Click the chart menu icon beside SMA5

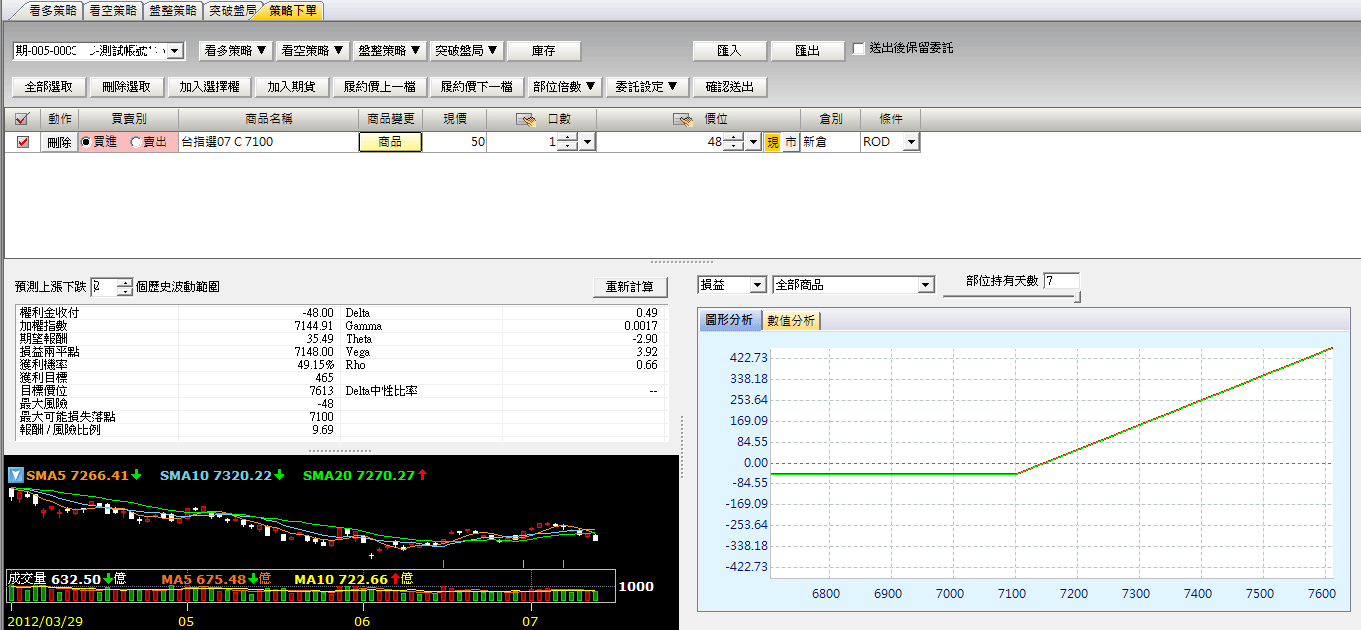point(15,475)
